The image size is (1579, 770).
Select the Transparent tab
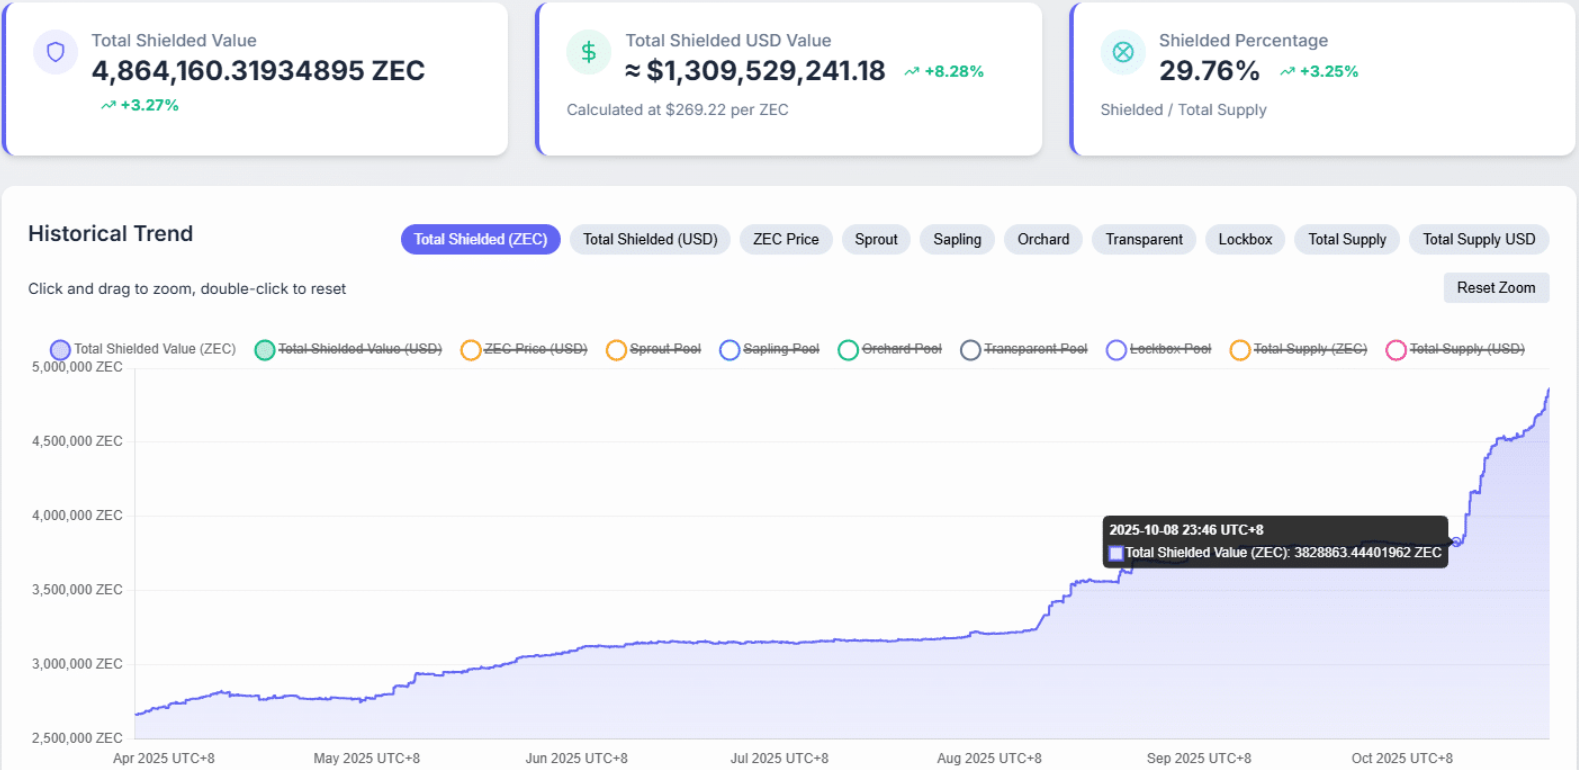click(x=1143, y=240)
